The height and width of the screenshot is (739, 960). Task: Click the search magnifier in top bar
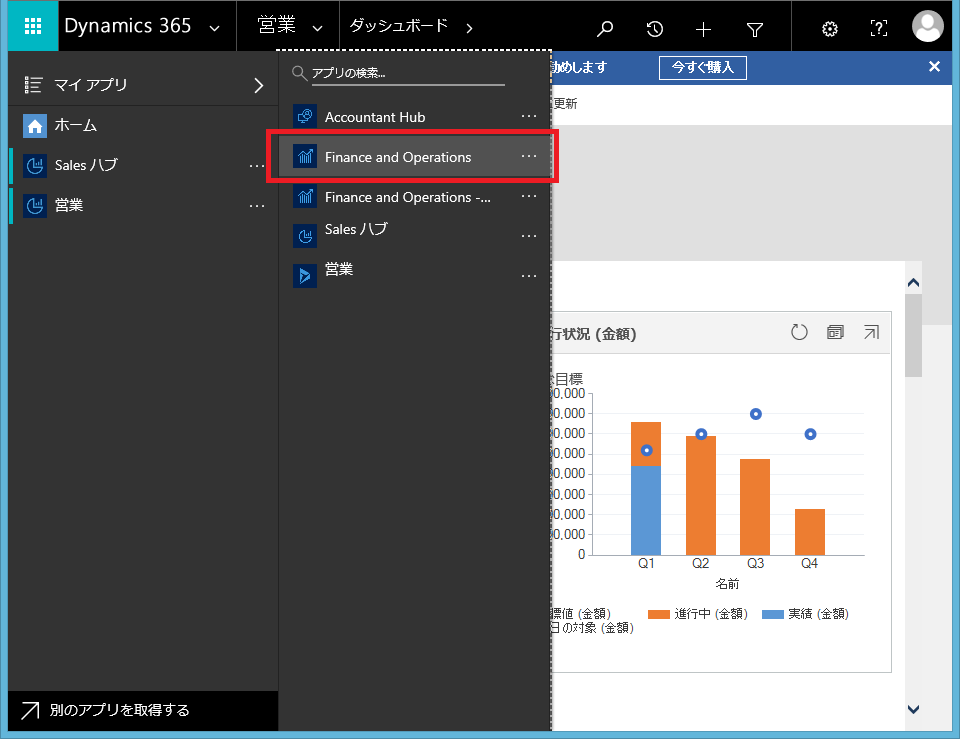[605, 28]
